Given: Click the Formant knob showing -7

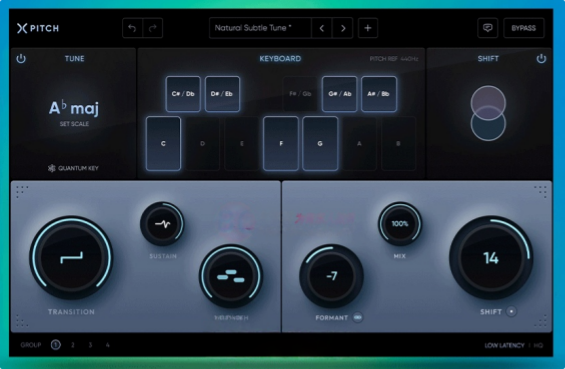Looking at the screenshot, I should [332, 276].
